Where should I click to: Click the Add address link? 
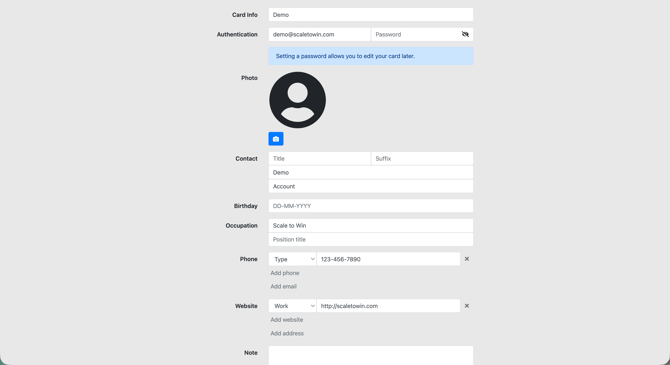287,333
